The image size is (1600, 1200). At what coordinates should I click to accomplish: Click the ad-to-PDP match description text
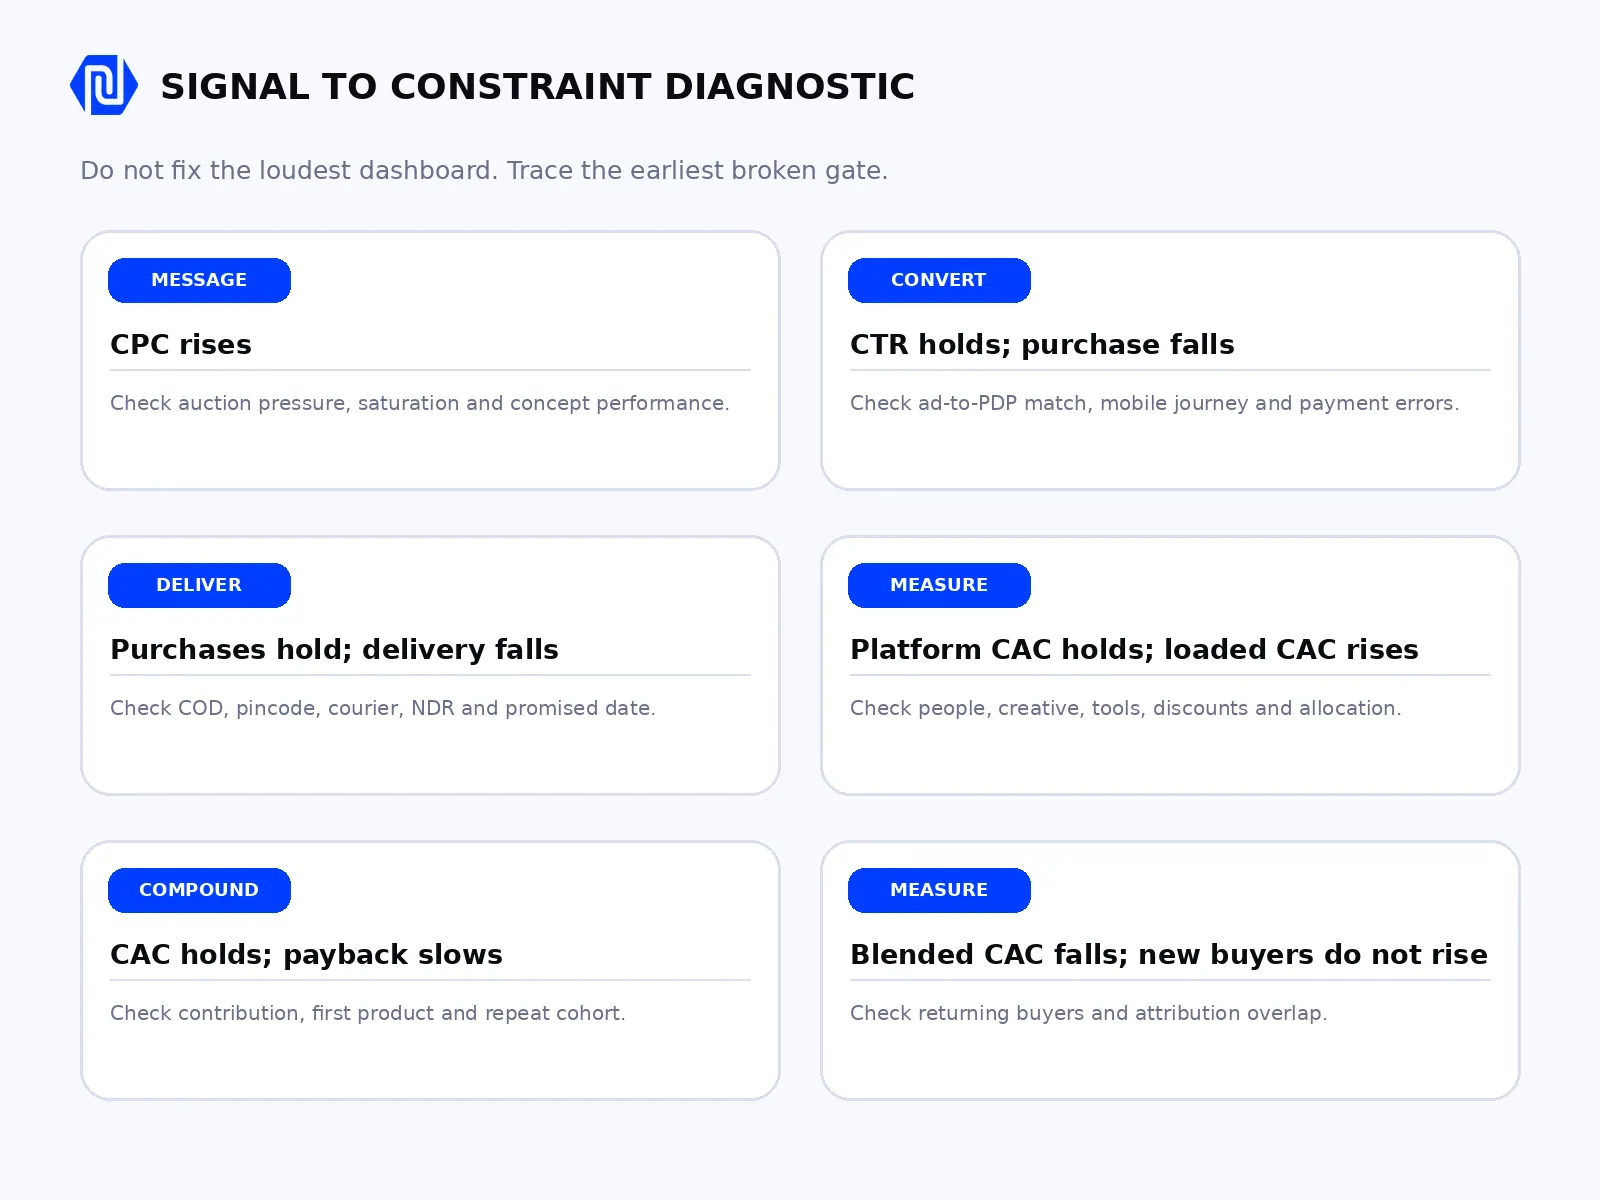(x=1155, y=403)
